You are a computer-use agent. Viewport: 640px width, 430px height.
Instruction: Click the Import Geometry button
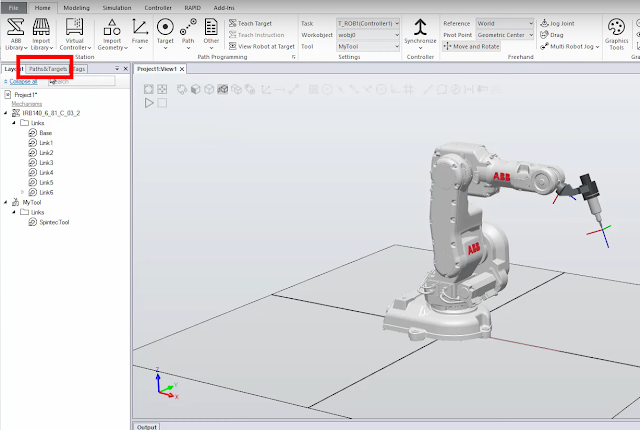[x=112, y=34]
